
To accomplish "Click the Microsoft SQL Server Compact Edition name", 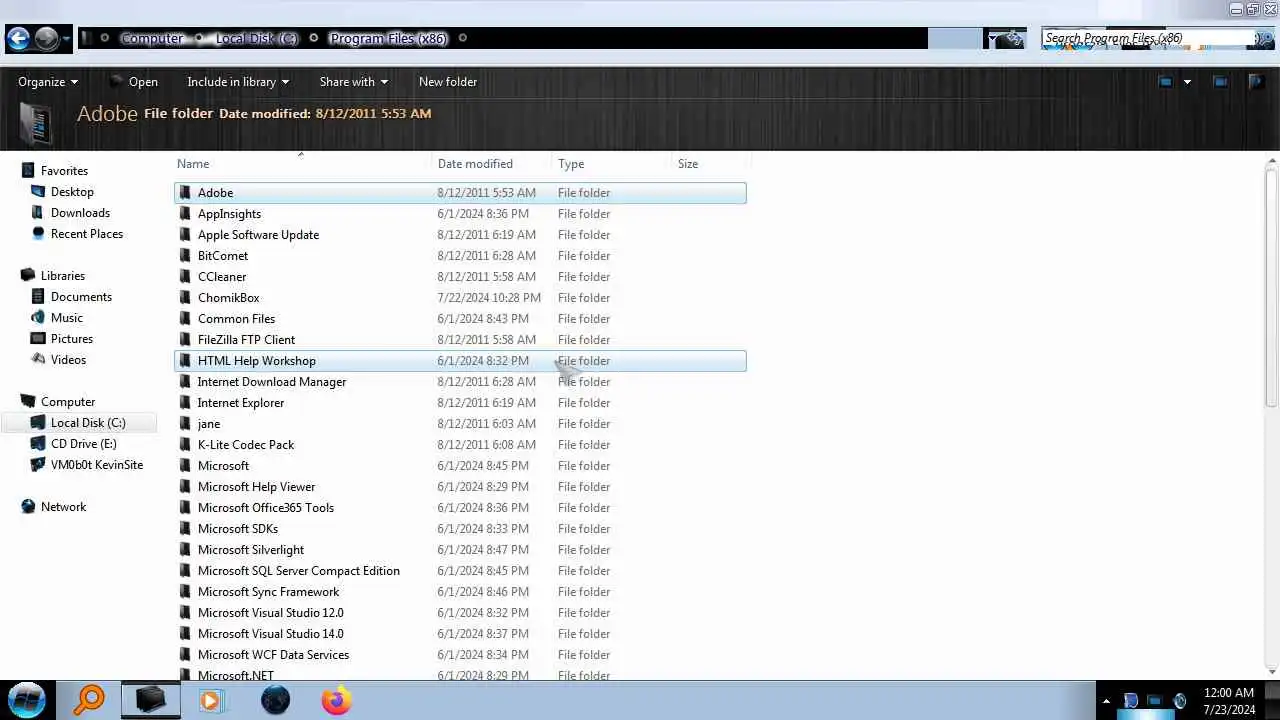I will pos(299,571).
